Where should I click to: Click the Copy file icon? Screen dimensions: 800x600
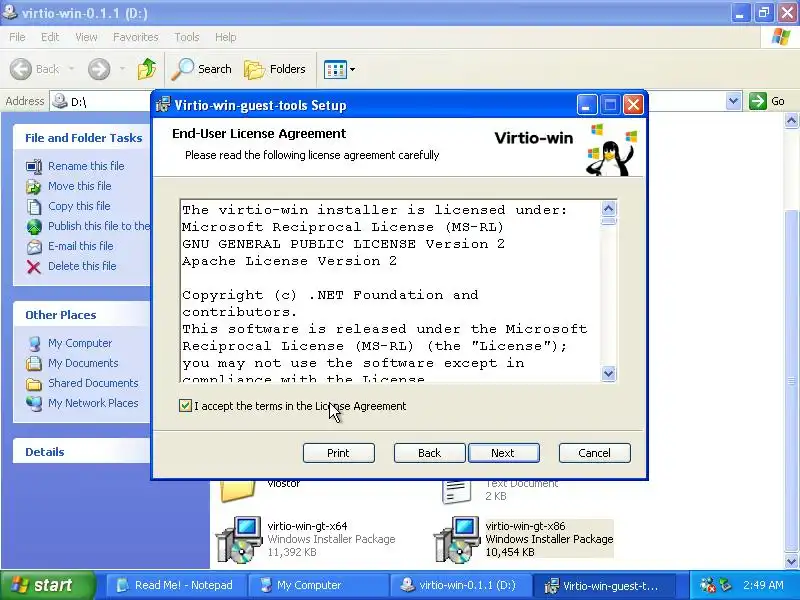click(x=34, y=207)
